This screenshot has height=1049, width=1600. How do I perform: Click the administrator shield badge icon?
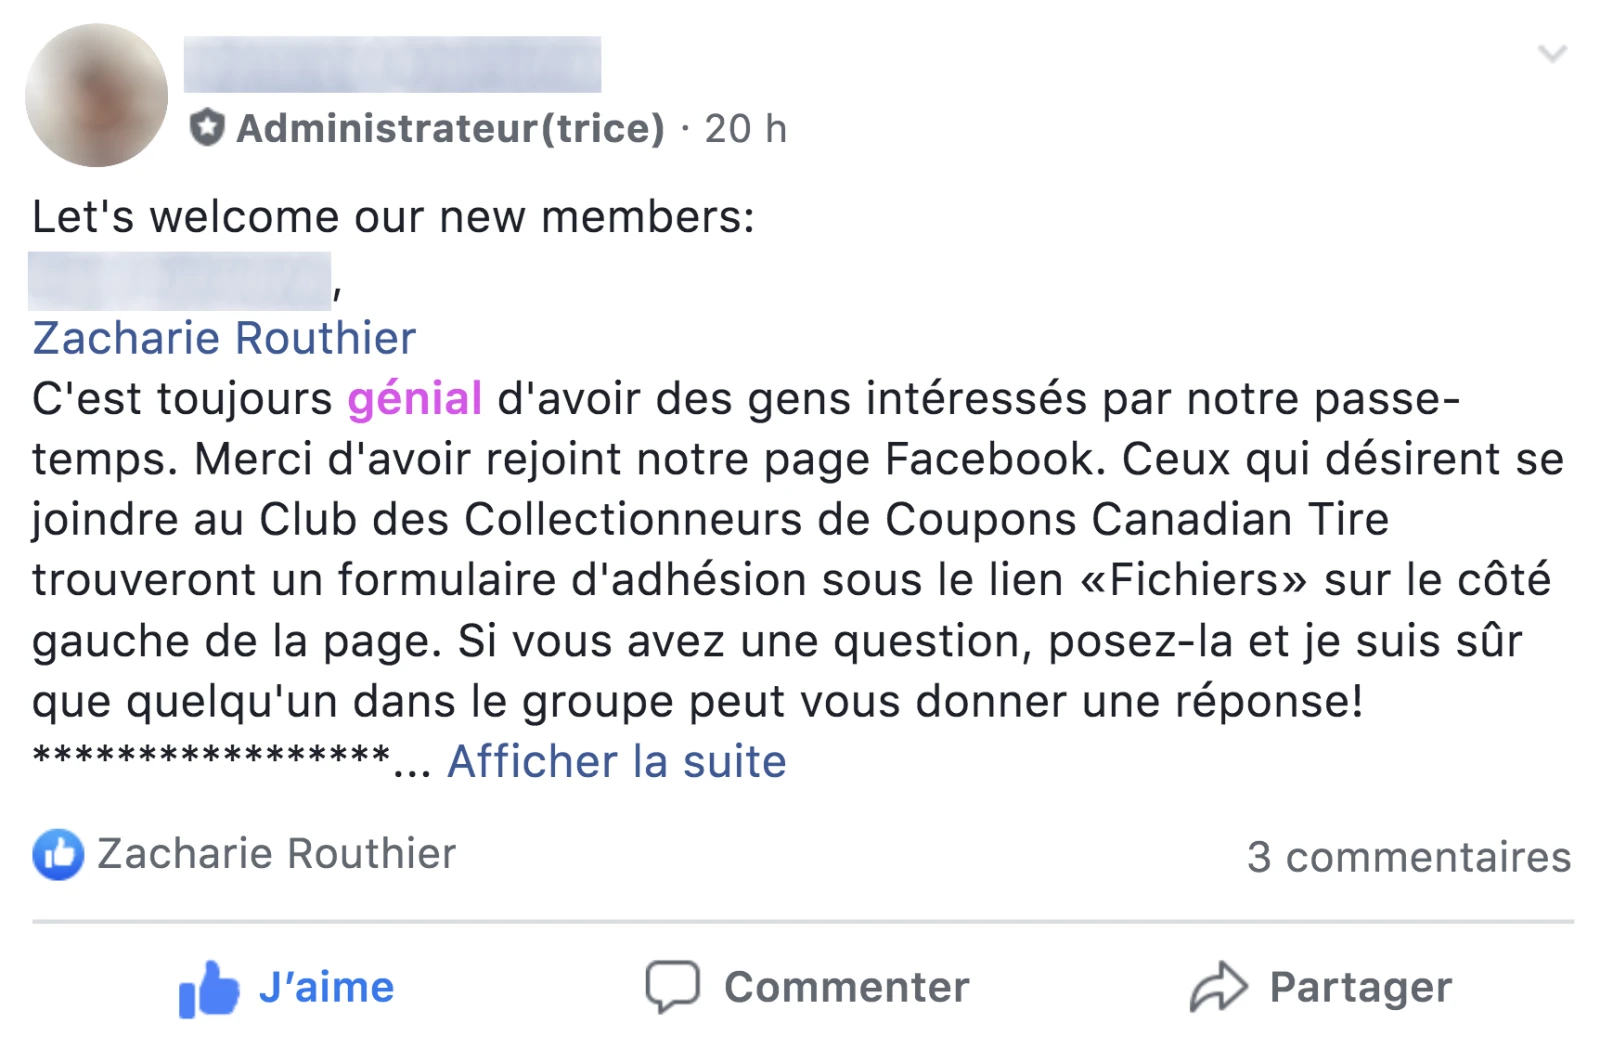(x=207, y=128)
